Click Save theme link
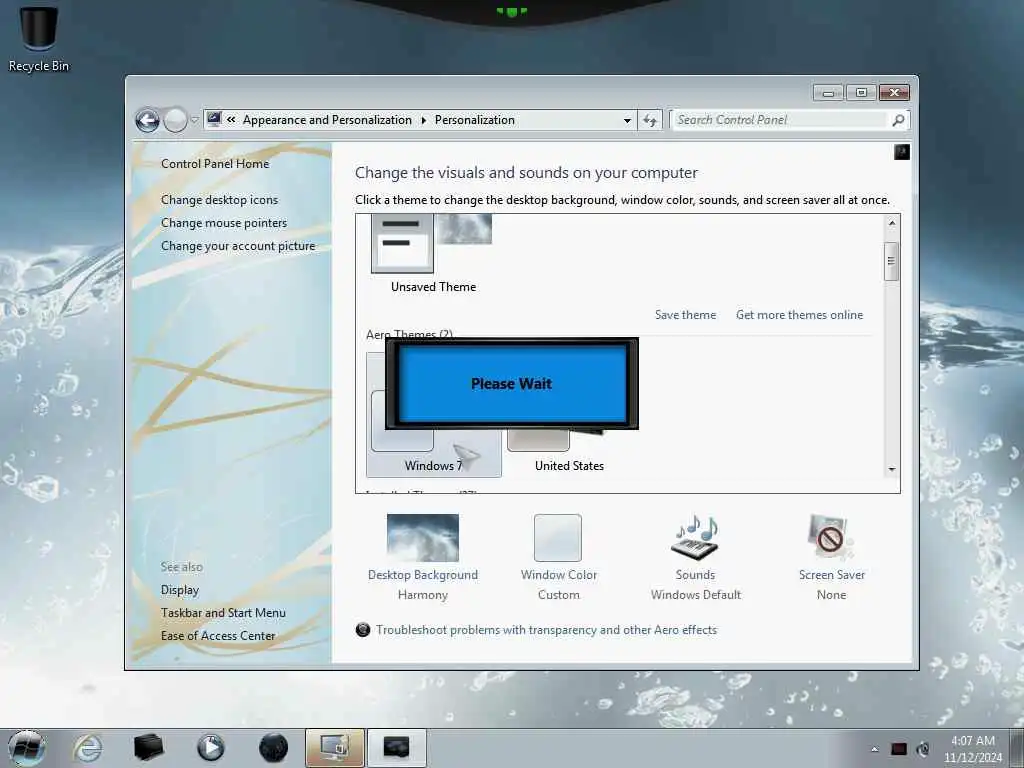Screen dimensions: 1024x768 click(685, 315)
